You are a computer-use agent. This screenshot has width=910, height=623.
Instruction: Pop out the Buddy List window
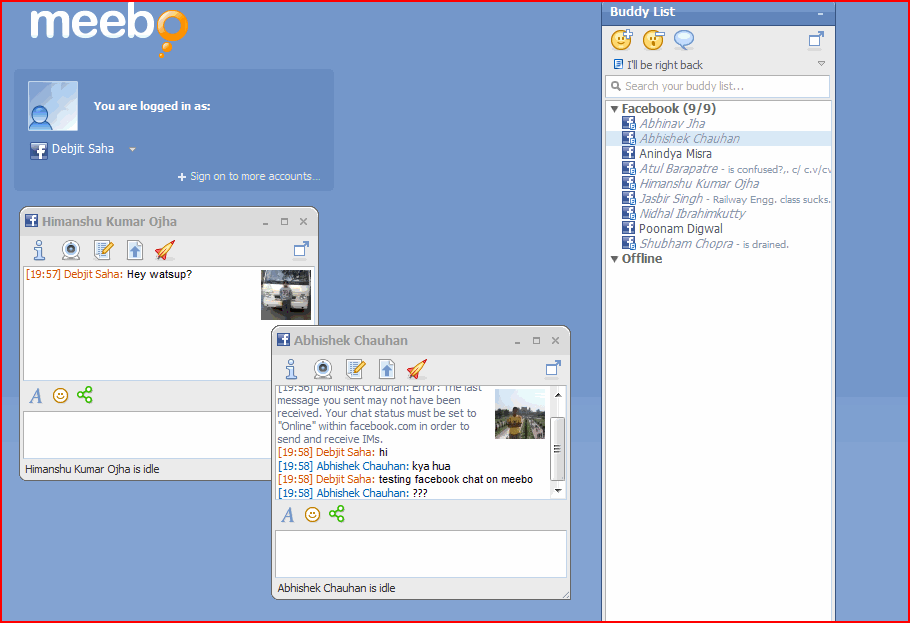click(x=816, y=39)
